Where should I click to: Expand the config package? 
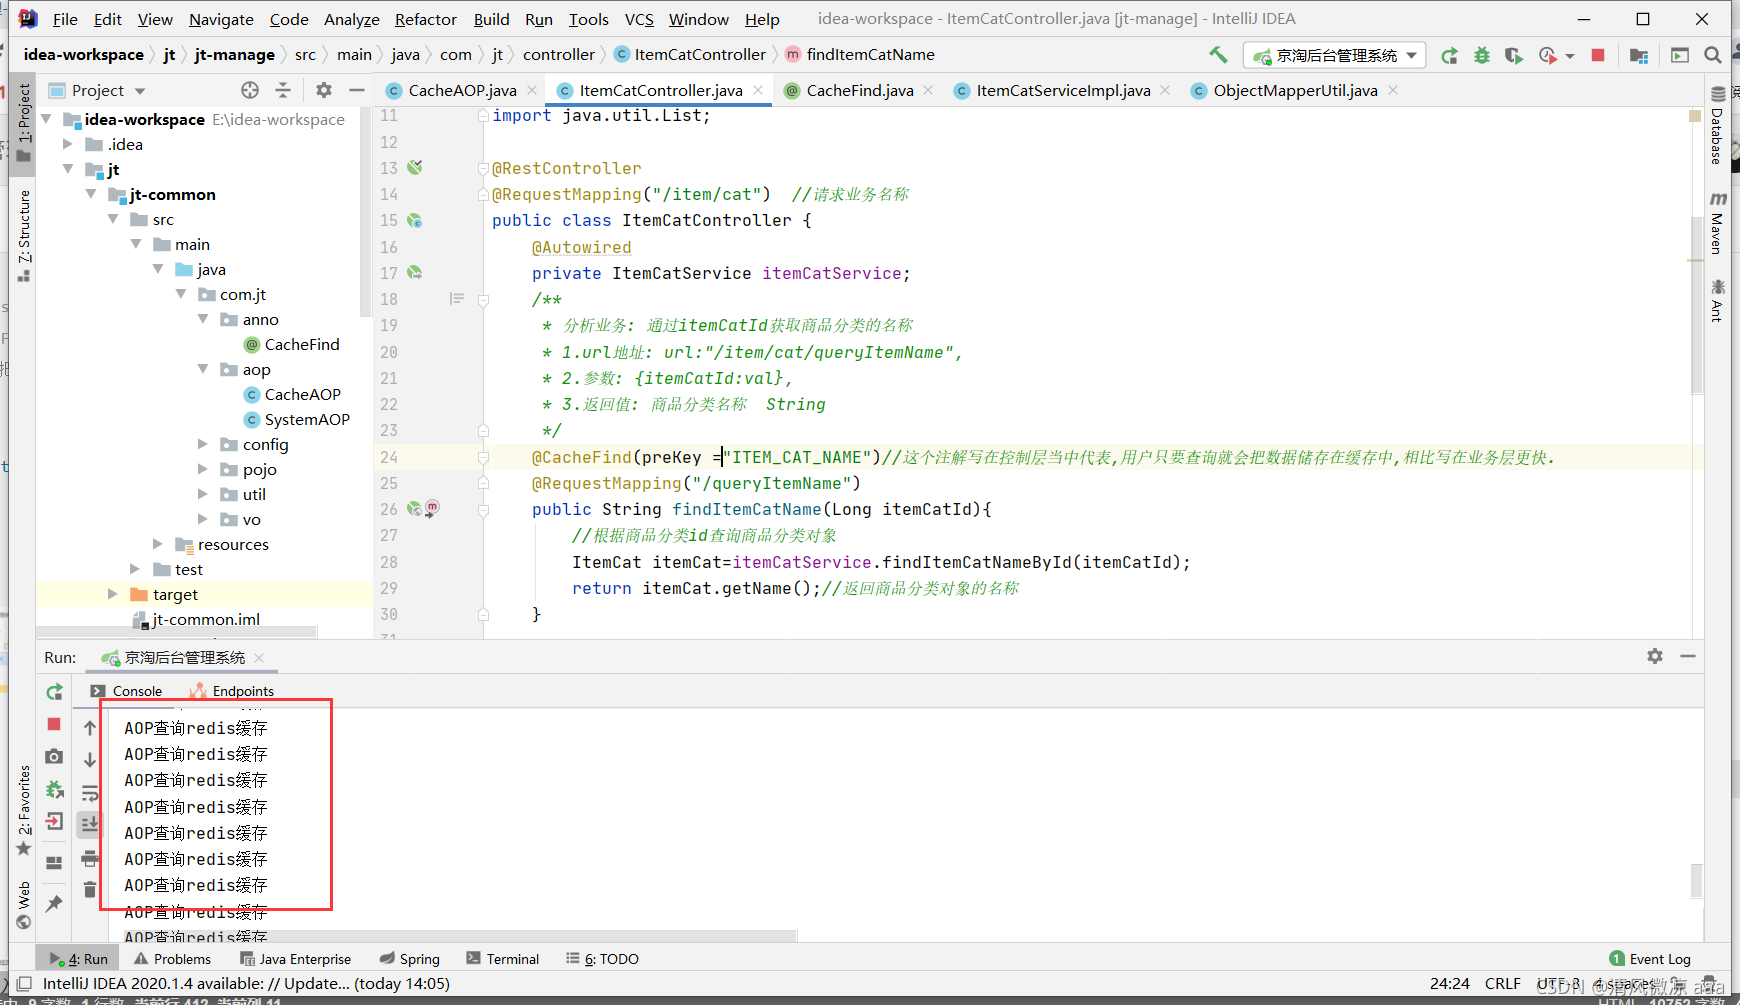203,444
